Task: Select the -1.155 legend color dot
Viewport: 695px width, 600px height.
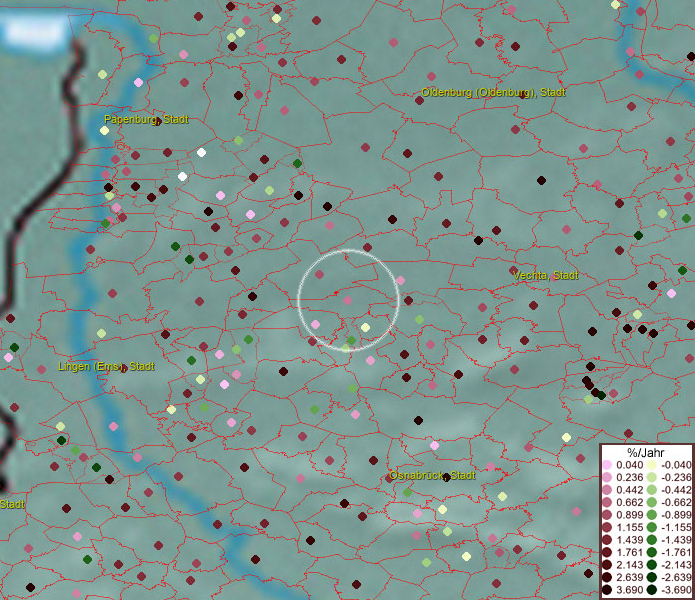Action: click(652, 527)
